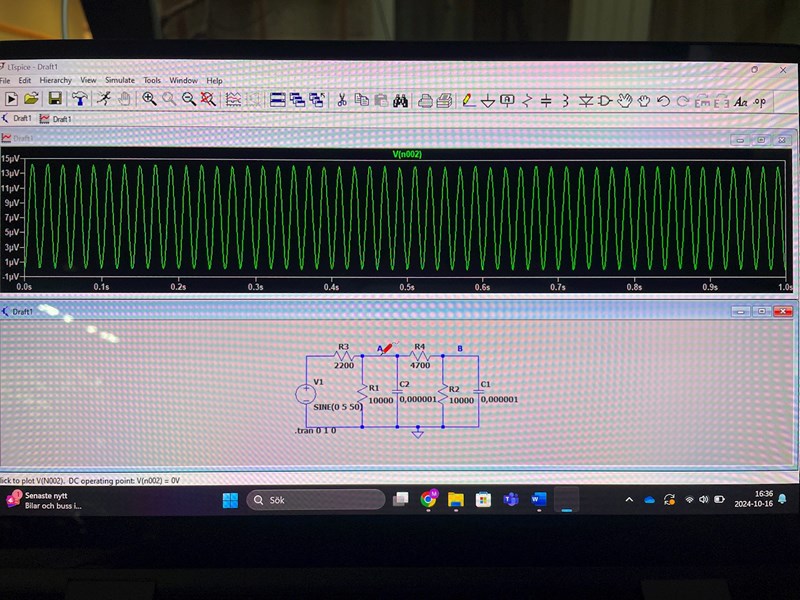Click the Text Aa tool
Viewport: 800px width, 600px height.
(x=741, y=101)
